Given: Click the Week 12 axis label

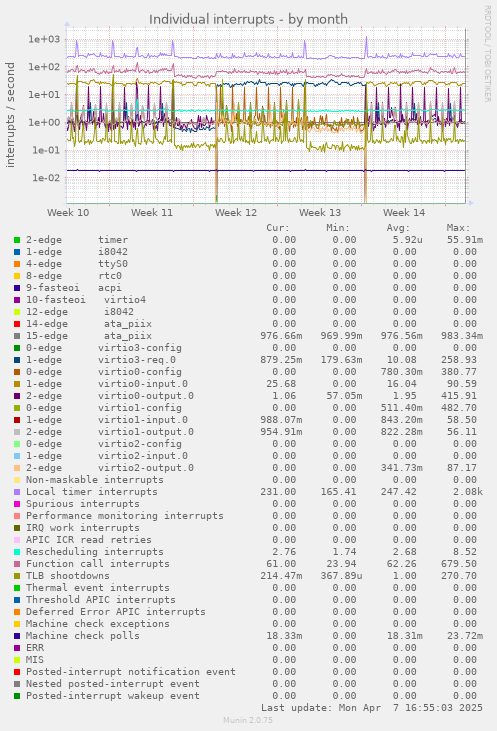Looking at the screenshot, I should [236, 213].
